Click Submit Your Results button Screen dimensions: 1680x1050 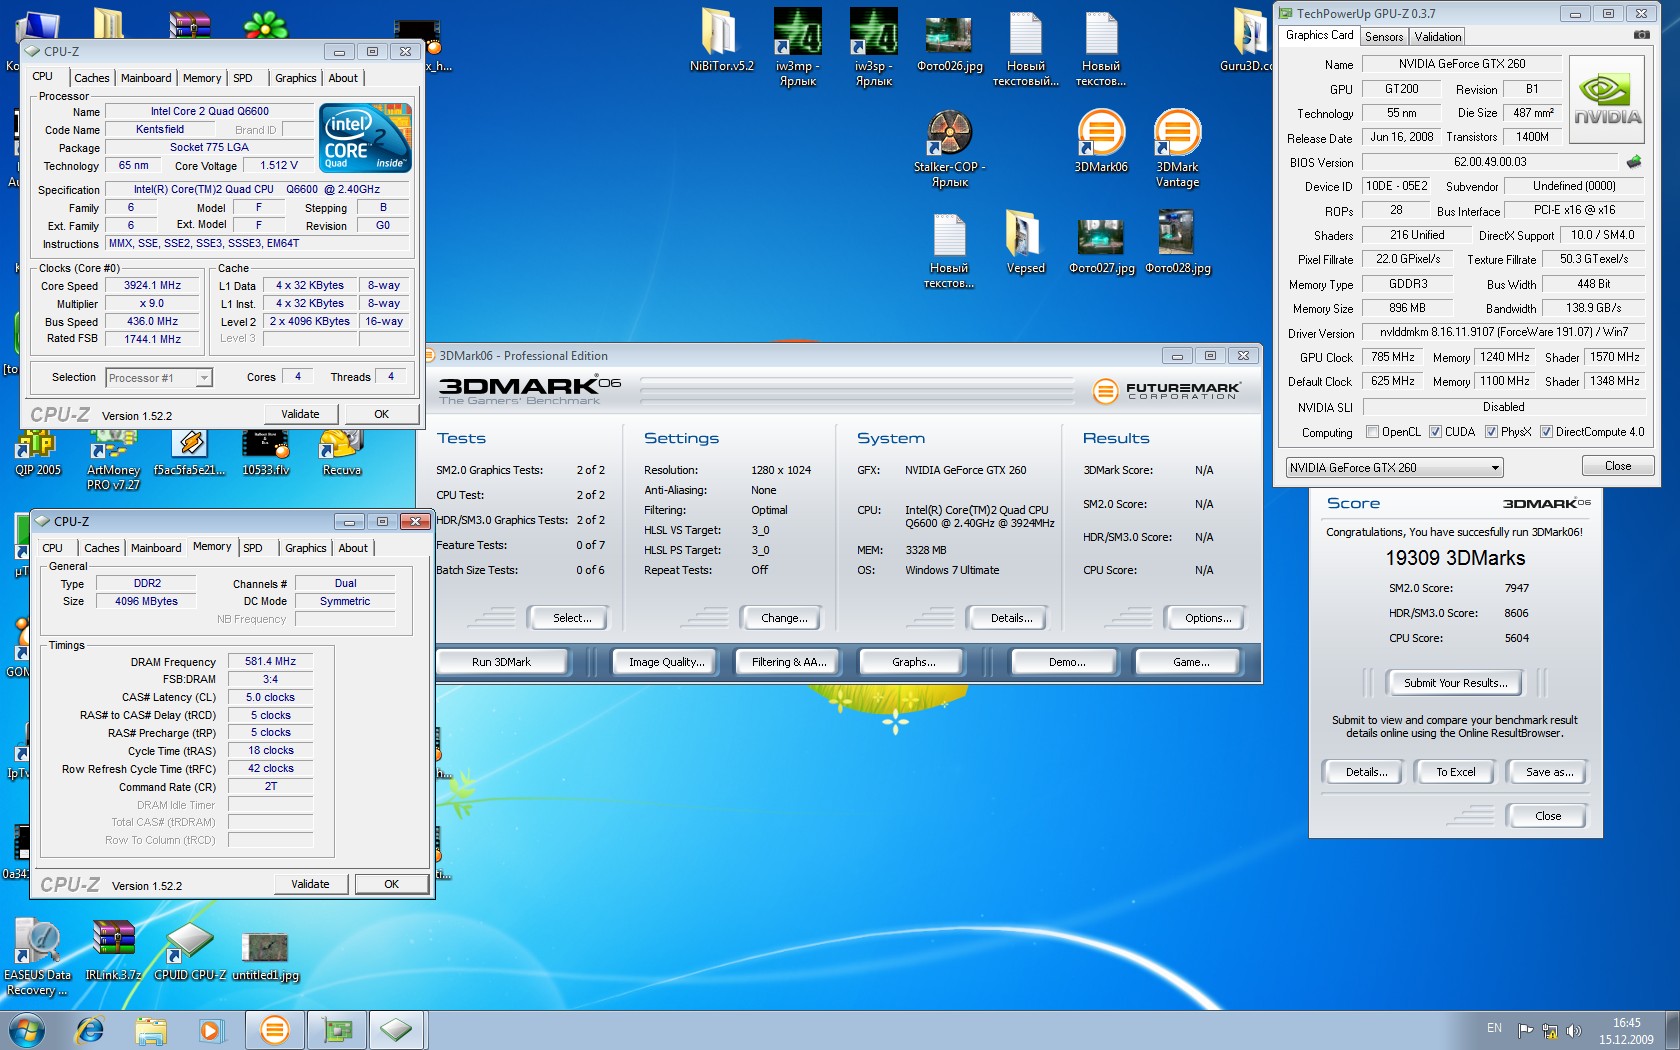tap(1455, 683)
